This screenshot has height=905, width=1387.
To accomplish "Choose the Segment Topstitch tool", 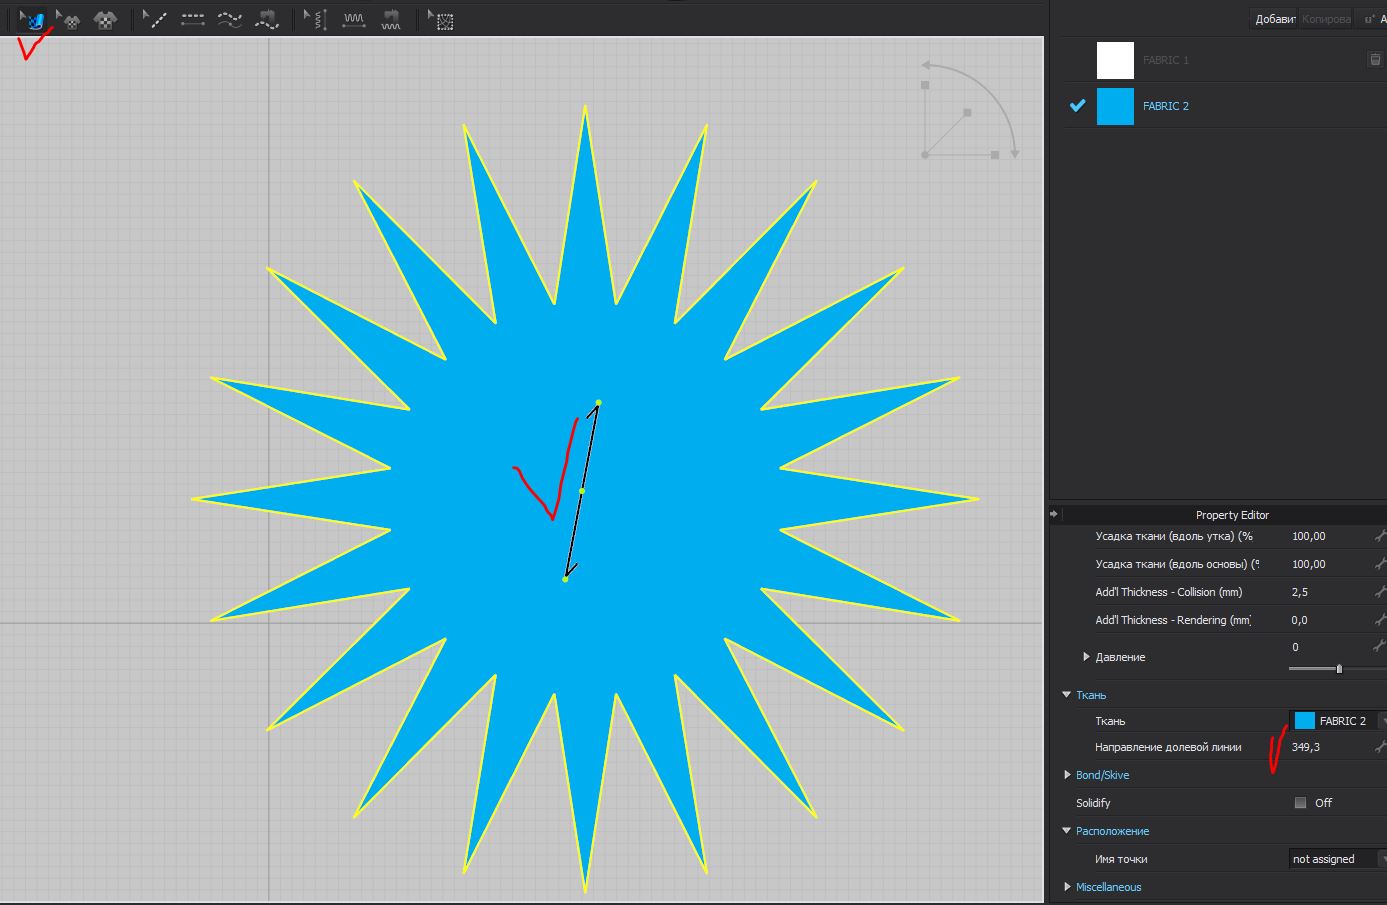I will 193,19.
